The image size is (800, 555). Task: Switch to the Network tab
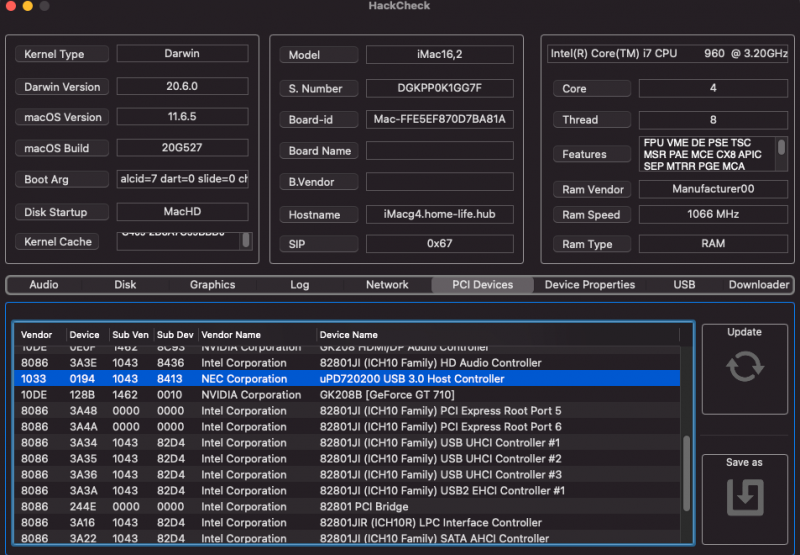pyautogui.click(x=387, y=285)
